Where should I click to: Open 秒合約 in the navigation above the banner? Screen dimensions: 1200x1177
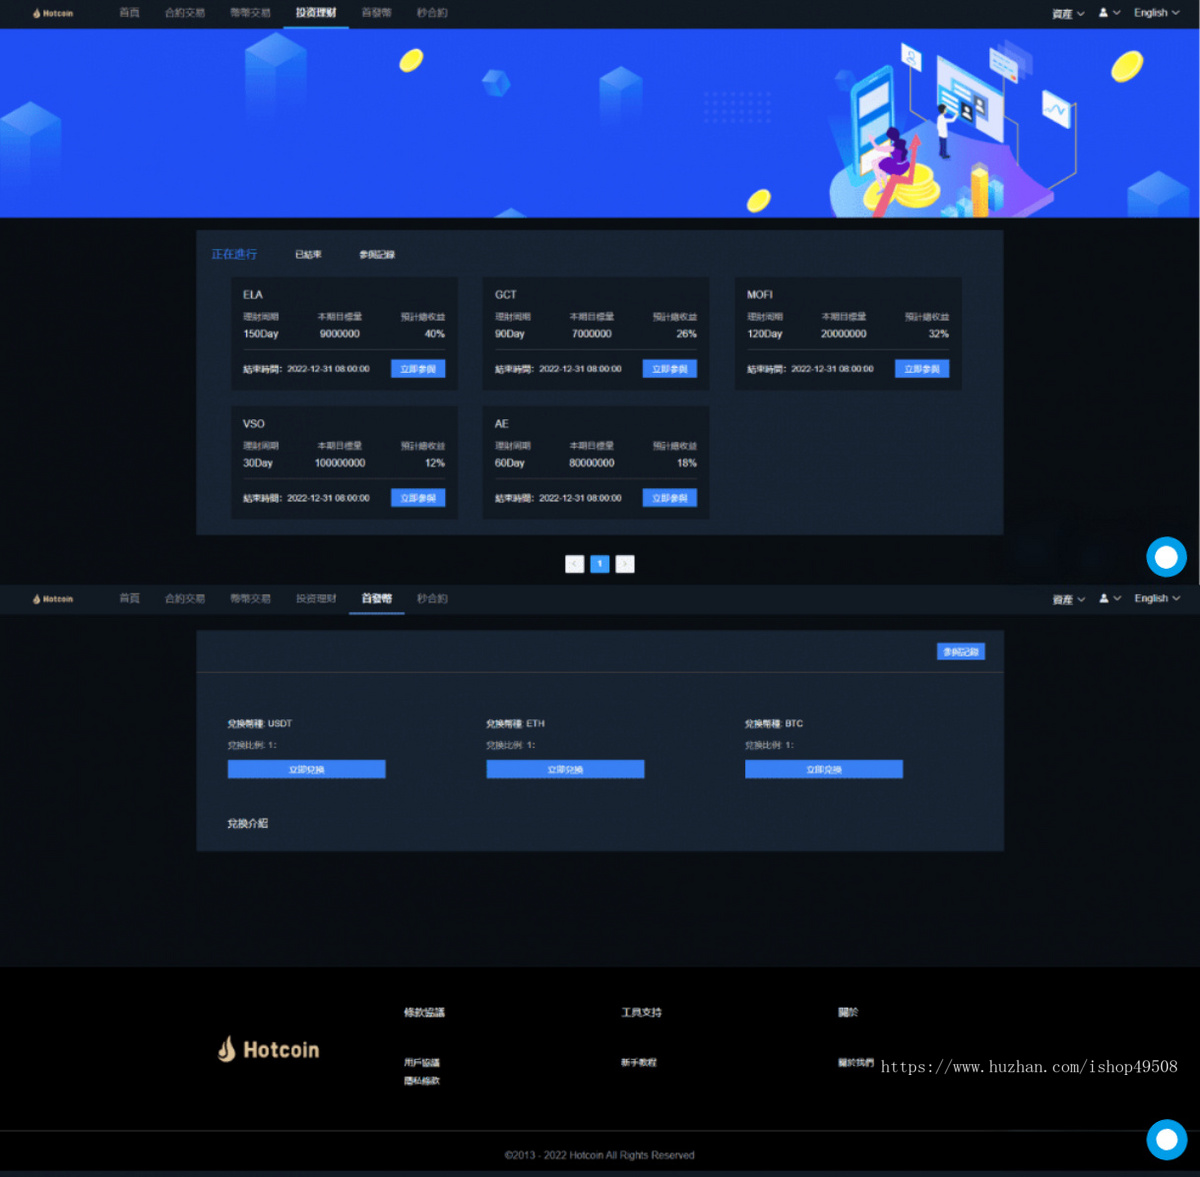432,13
